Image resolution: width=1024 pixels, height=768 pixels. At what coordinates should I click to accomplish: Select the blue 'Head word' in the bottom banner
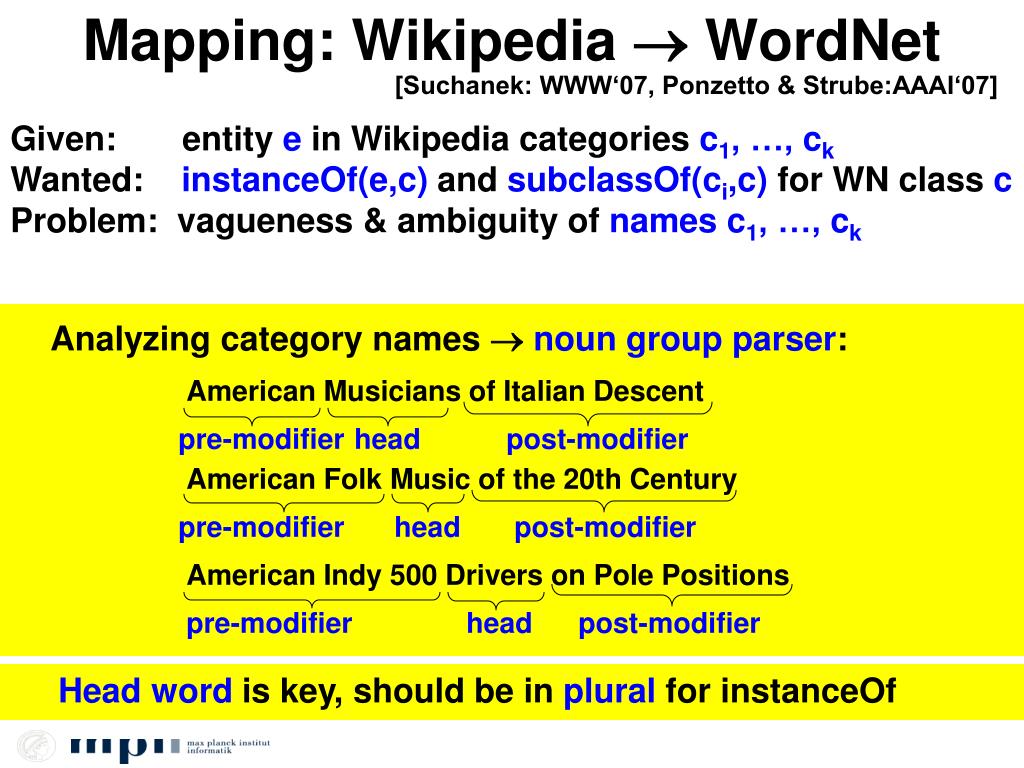click(x=145, y=691)
